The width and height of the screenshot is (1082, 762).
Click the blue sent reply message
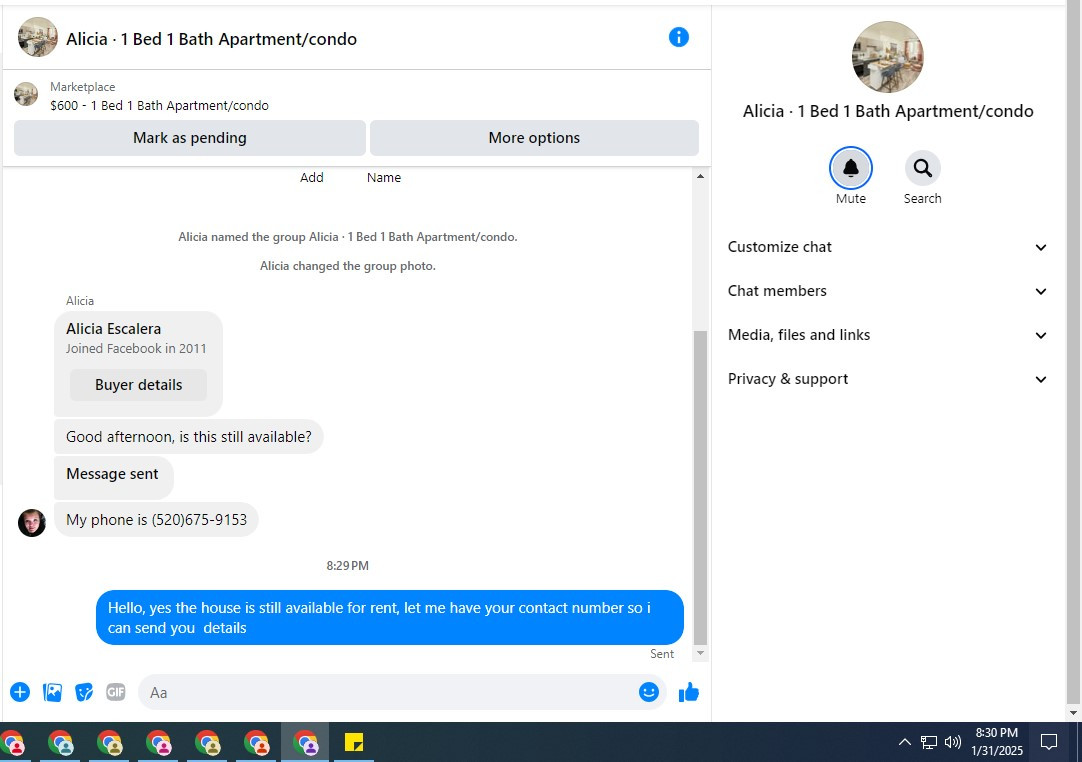click(390, 618)
